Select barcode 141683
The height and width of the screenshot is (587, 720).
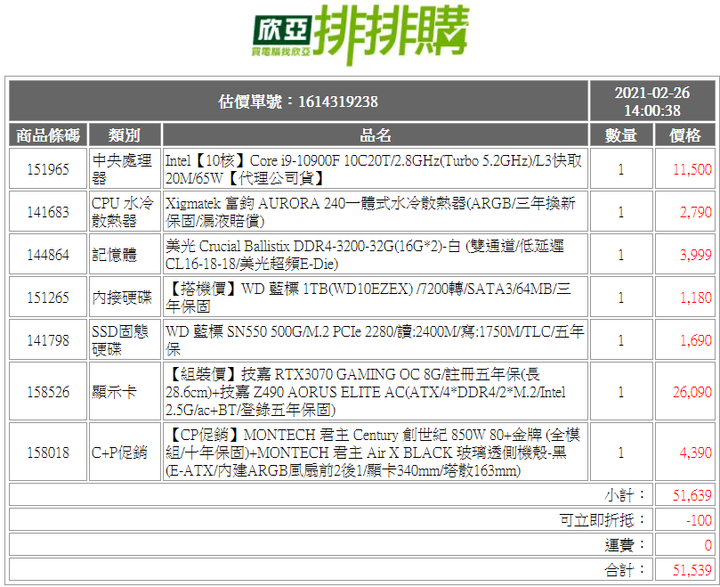pyautogui.click(x=48, y=212)
